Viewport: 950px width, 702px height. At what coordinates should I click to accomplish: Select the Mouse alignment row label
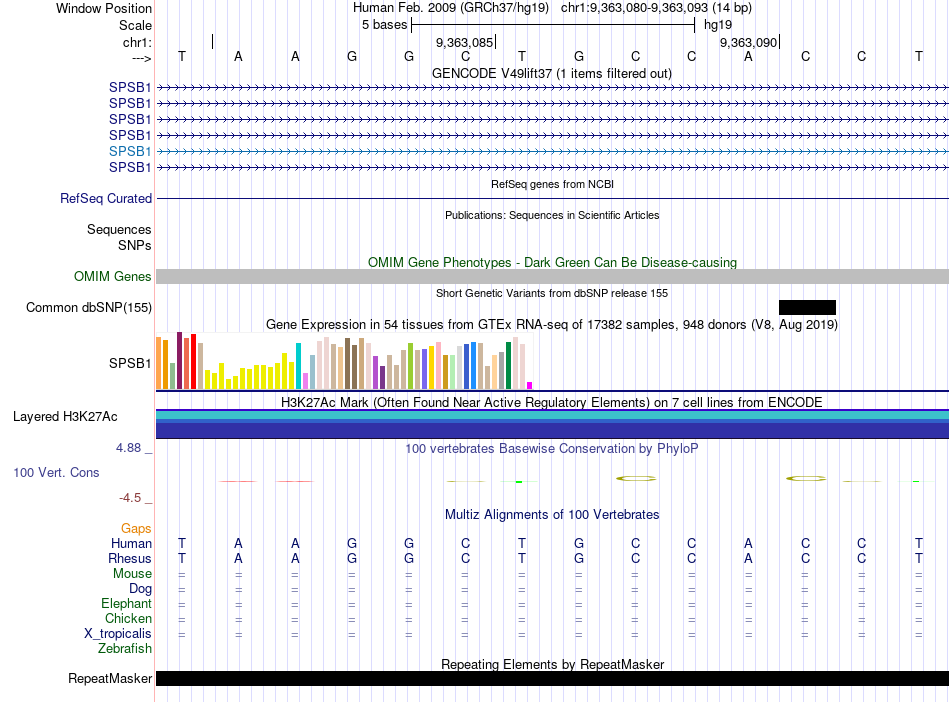[x=132, y=574]
